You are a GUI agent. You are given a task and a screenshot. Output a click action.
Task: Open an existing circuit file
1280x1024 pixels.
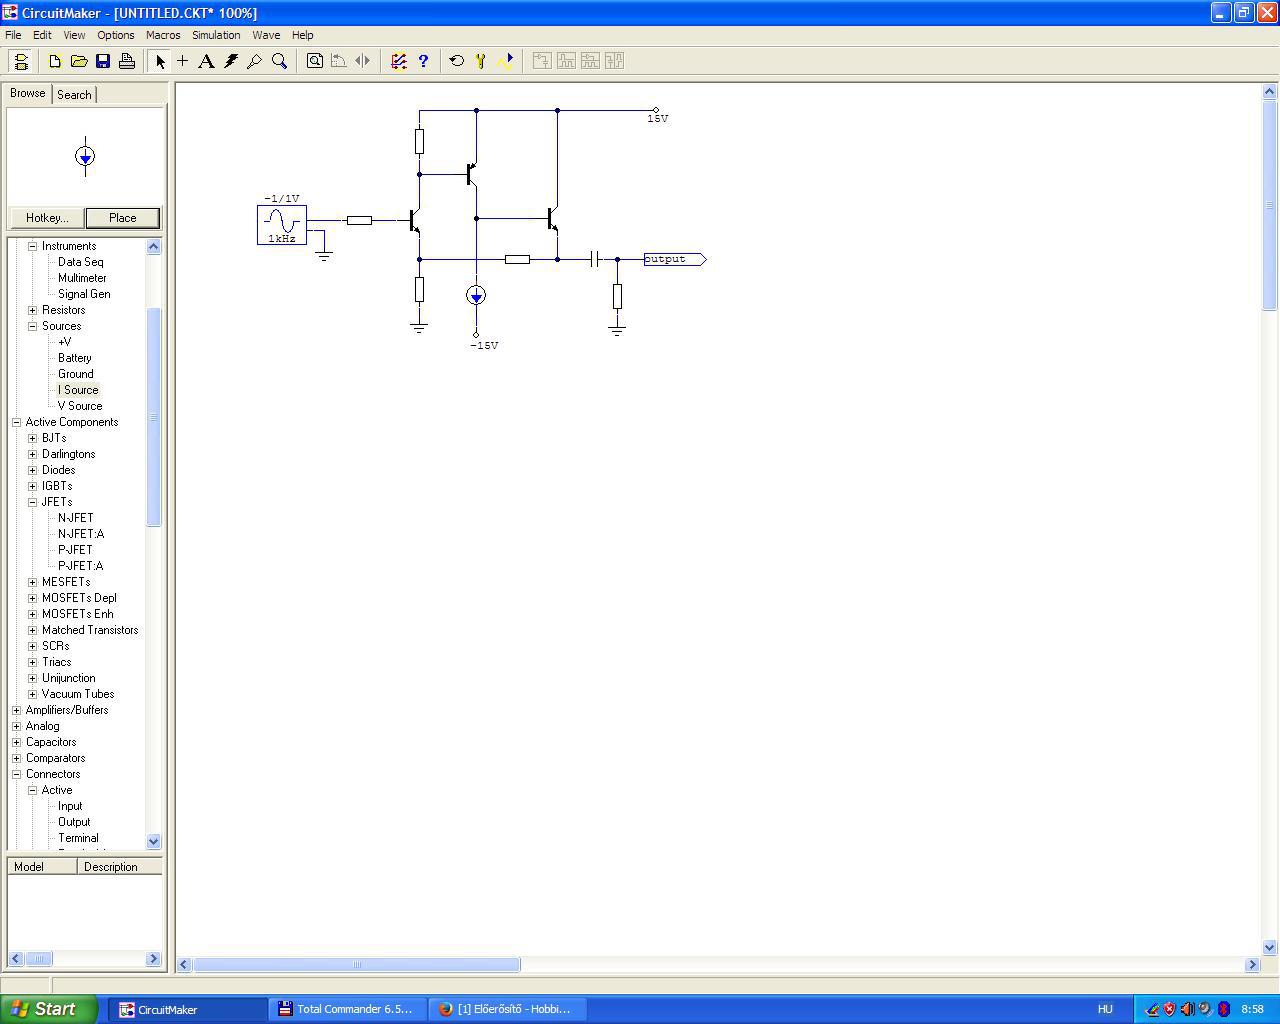click(x=79, y=61)
